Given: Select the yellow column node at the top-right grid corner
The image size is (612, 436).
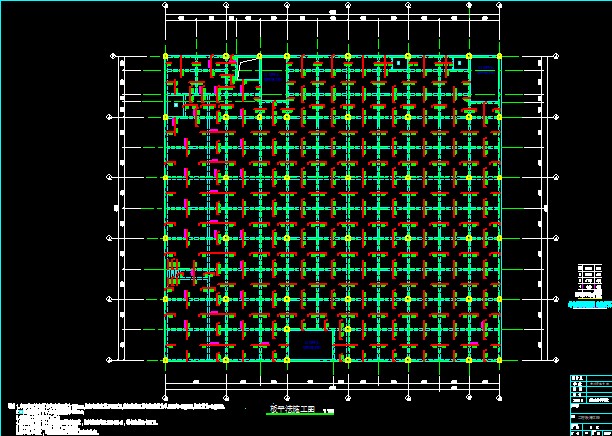Looking at the screenshot, I should point(499,57).
